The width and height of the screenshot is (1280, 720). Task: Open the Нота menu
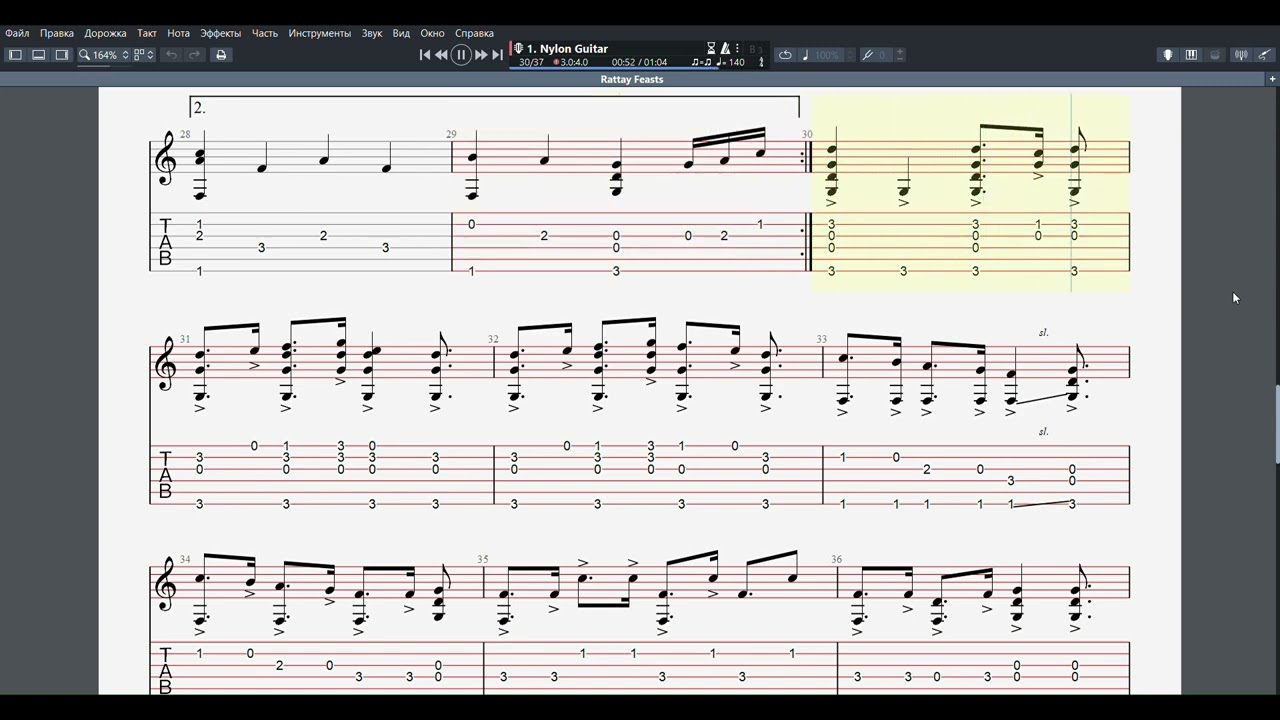pyautogui.click(x=179, y=33)
